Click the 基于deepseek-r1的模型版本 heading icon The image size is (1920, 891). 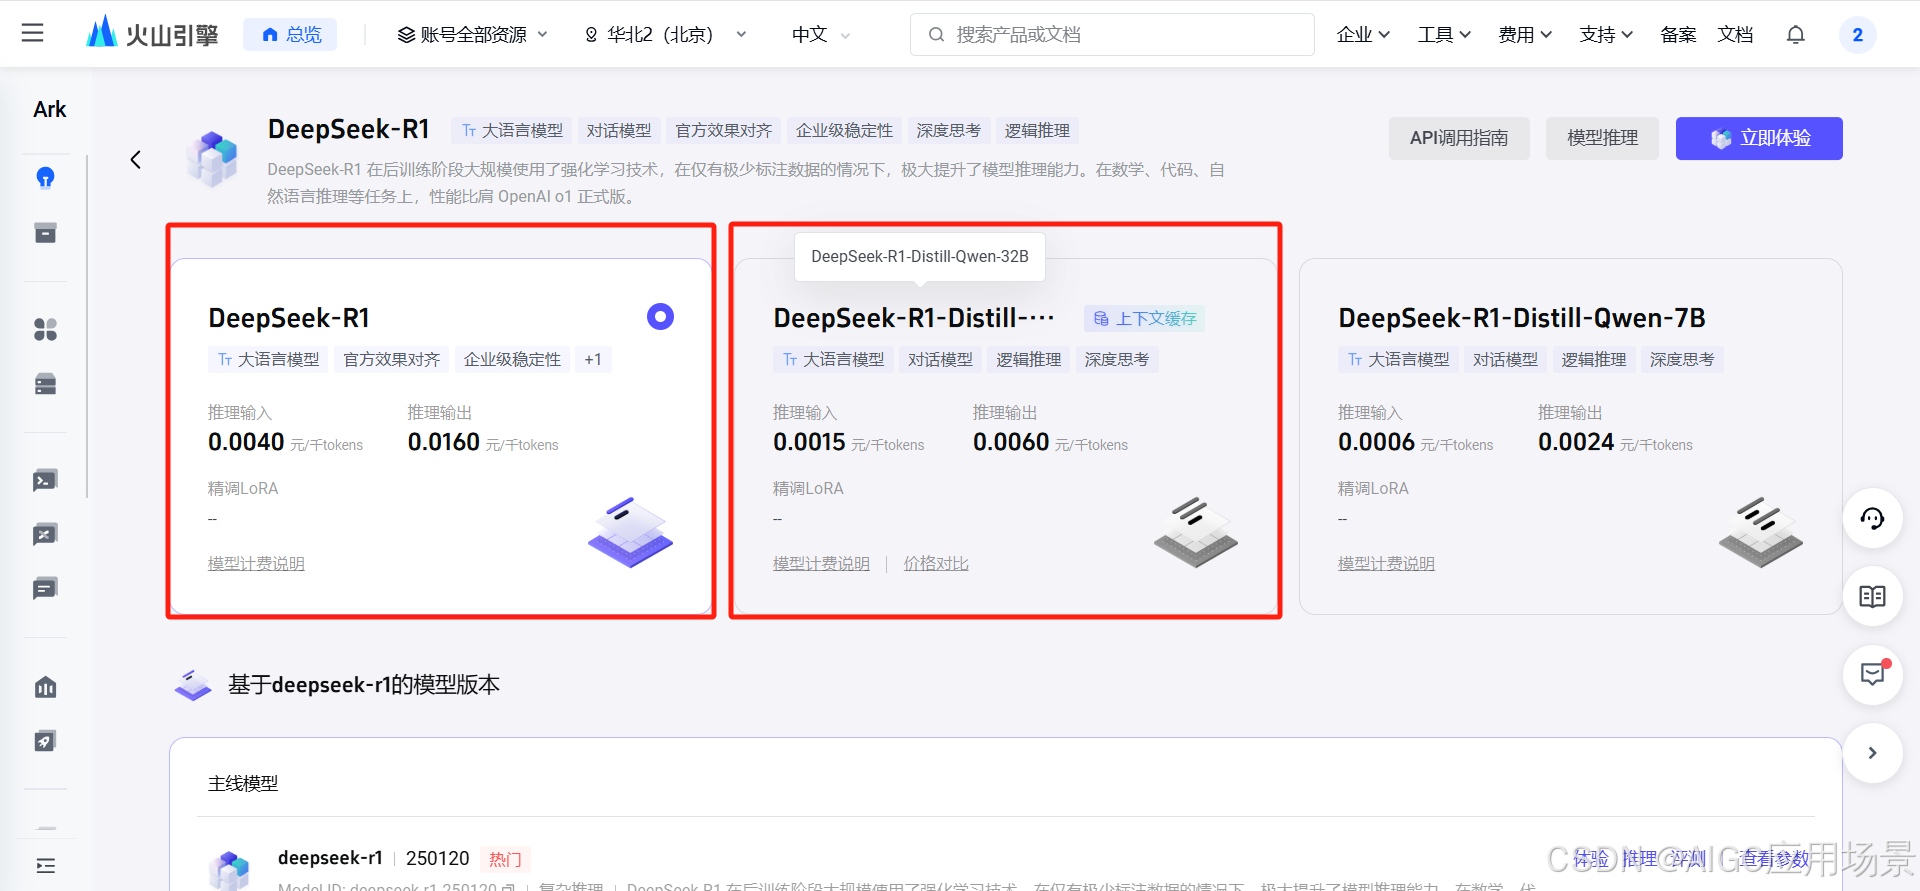192,685
